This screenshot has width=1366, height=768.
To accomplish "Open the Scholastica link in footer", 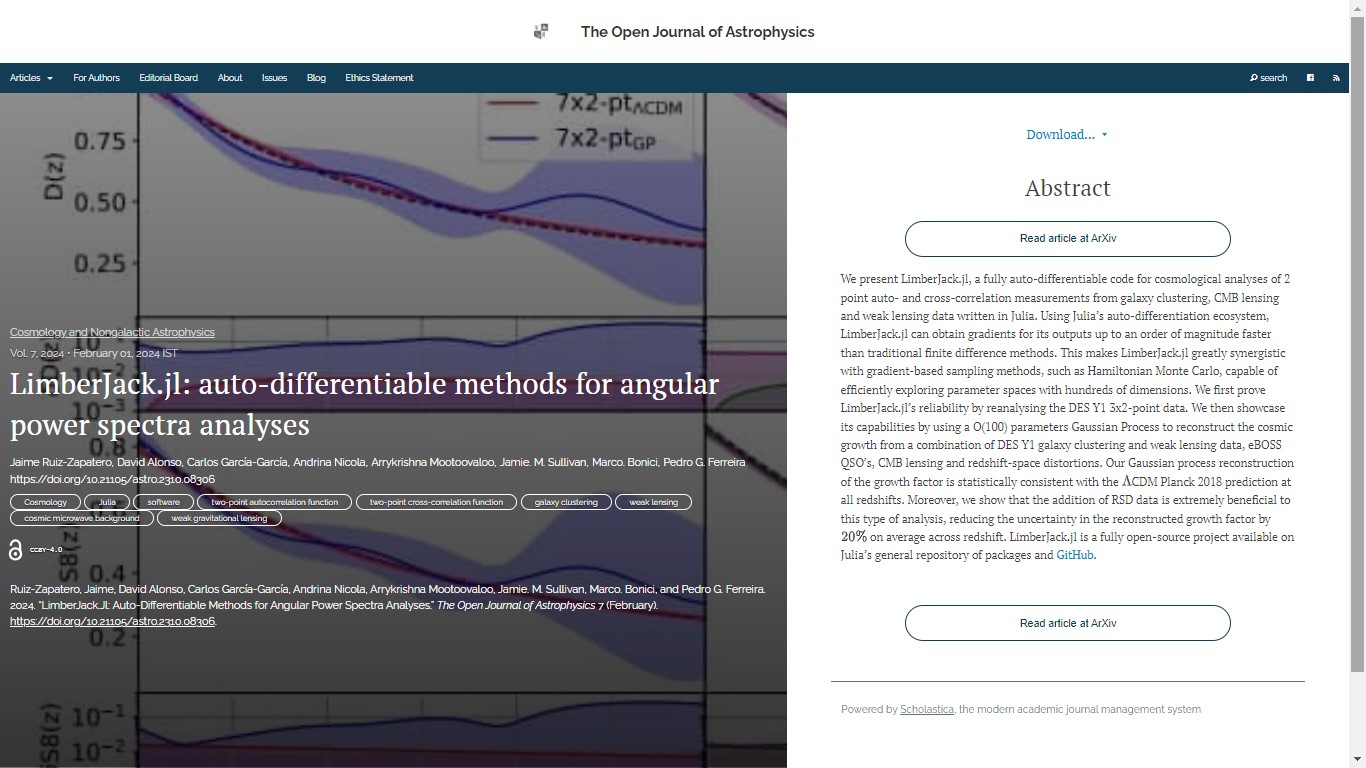I will (x=926, y=710).
